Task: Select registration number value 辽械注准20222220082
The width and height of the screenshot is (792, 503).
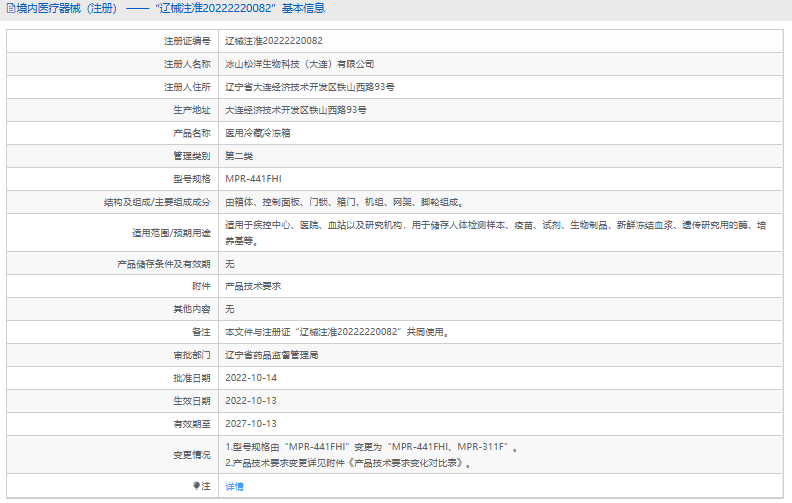Action: (x=274, y=41)
